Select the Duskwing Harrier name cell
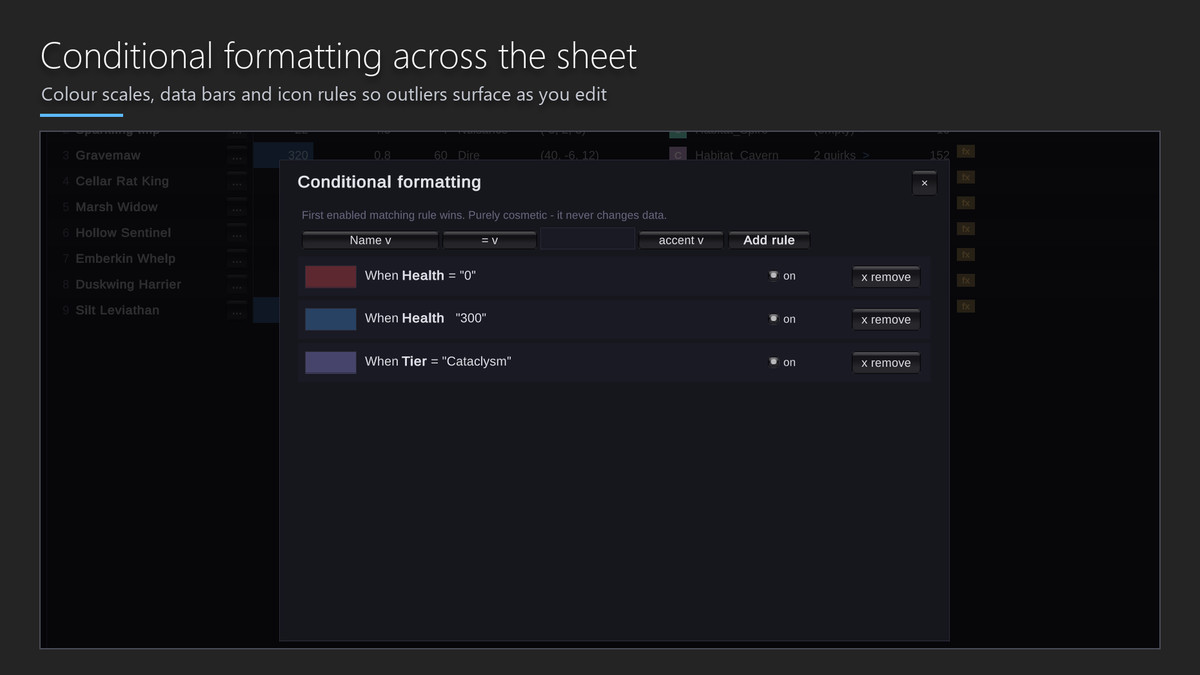1200x675 pixels. coord(128,285)
